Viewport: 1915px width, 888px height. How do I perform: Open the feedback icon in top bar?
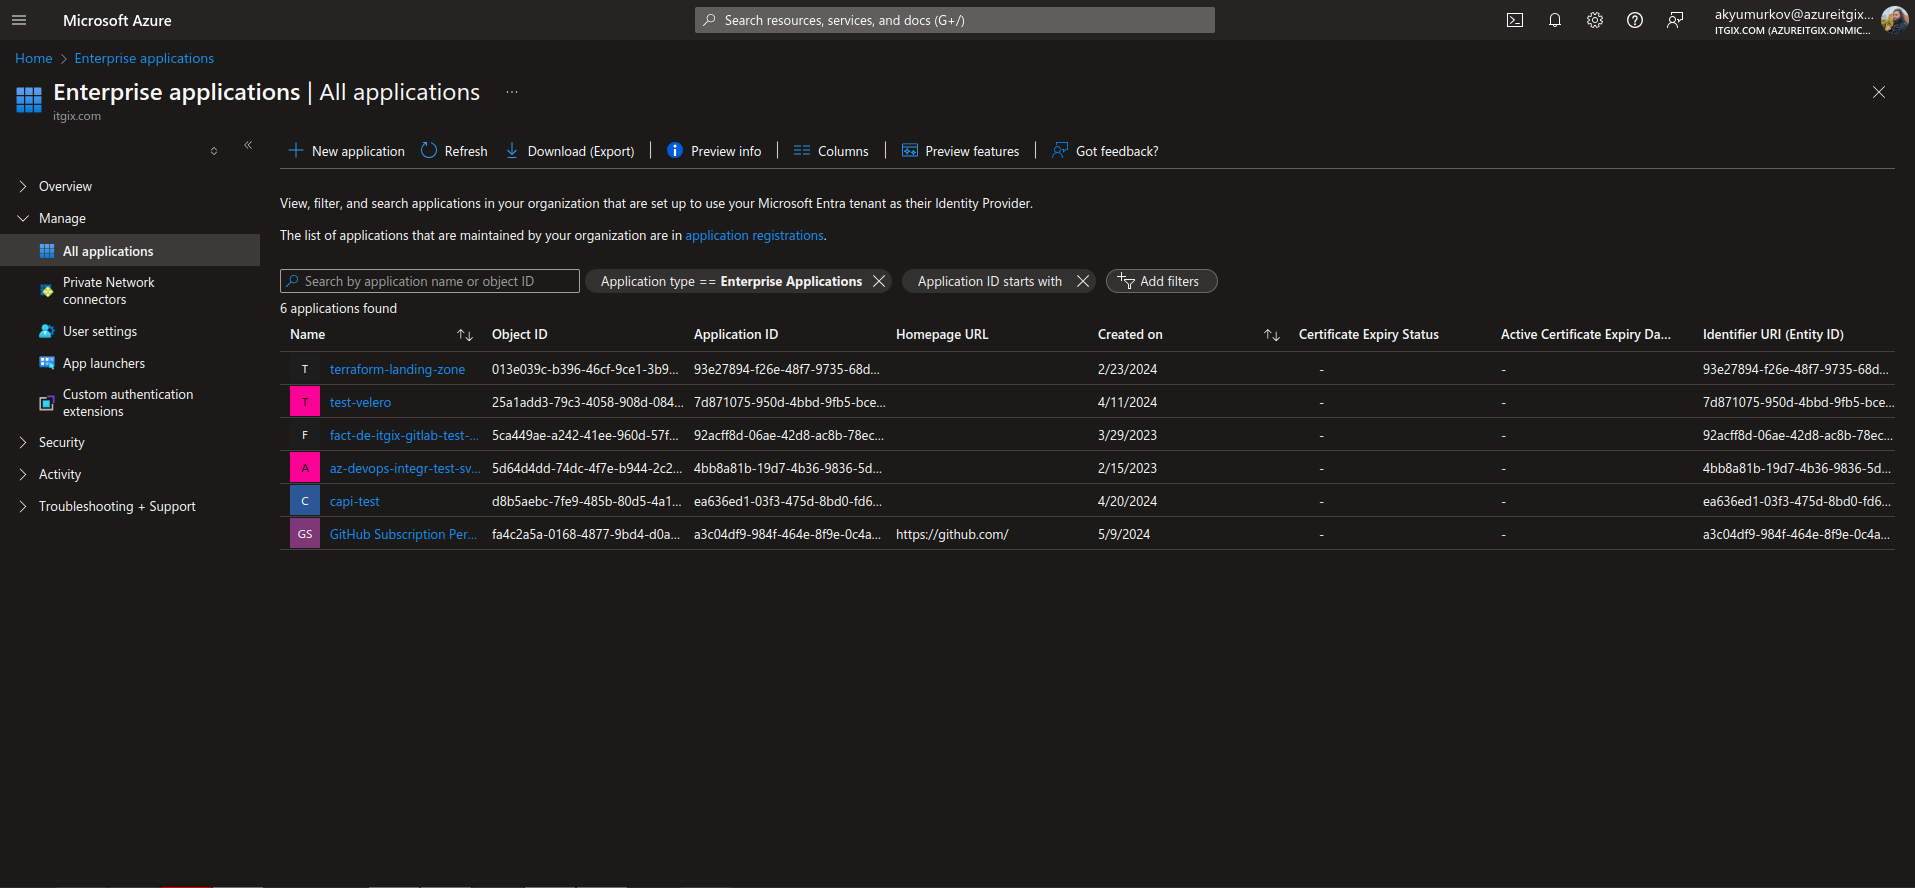1675,20
